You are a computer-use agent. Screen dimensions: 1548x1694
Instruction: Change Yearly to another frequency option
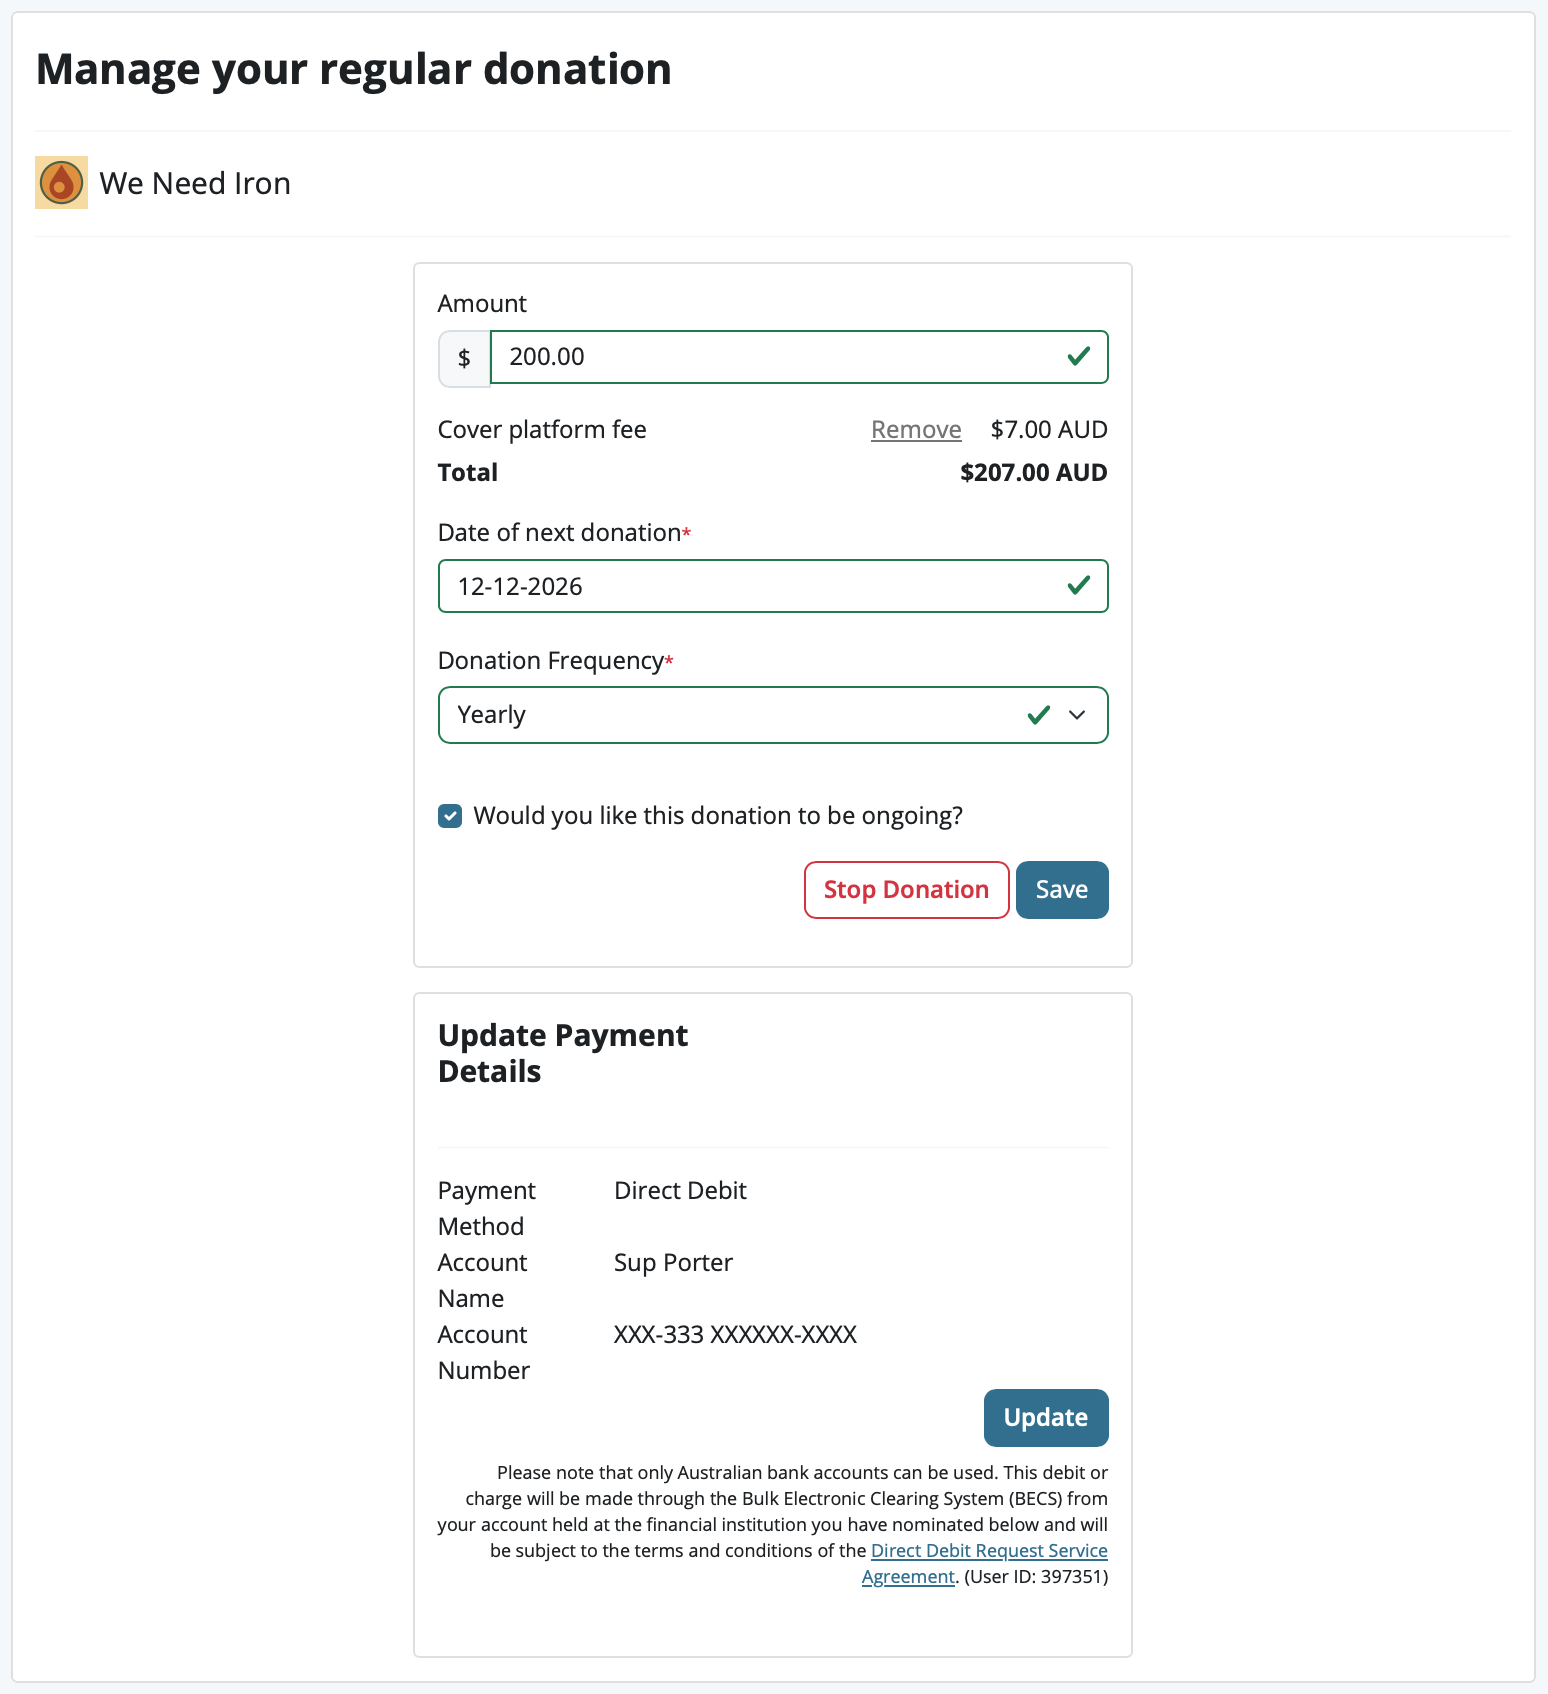772,714
